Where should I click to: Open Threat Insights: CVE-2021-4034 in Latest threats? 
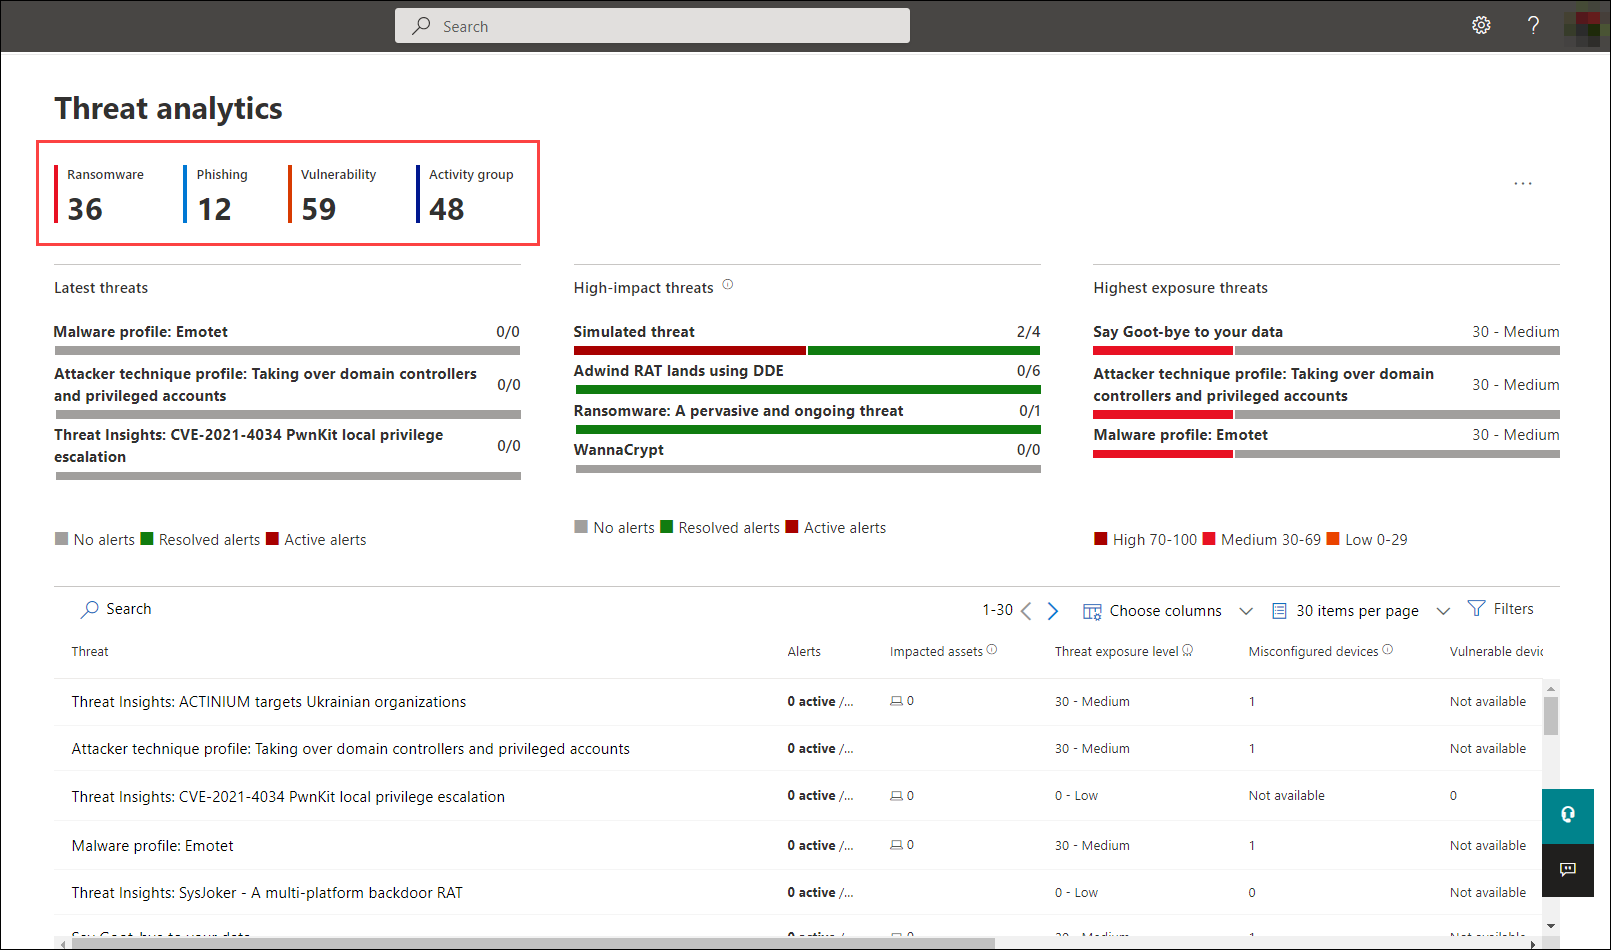pyautogui.click(x=249, y=446)
